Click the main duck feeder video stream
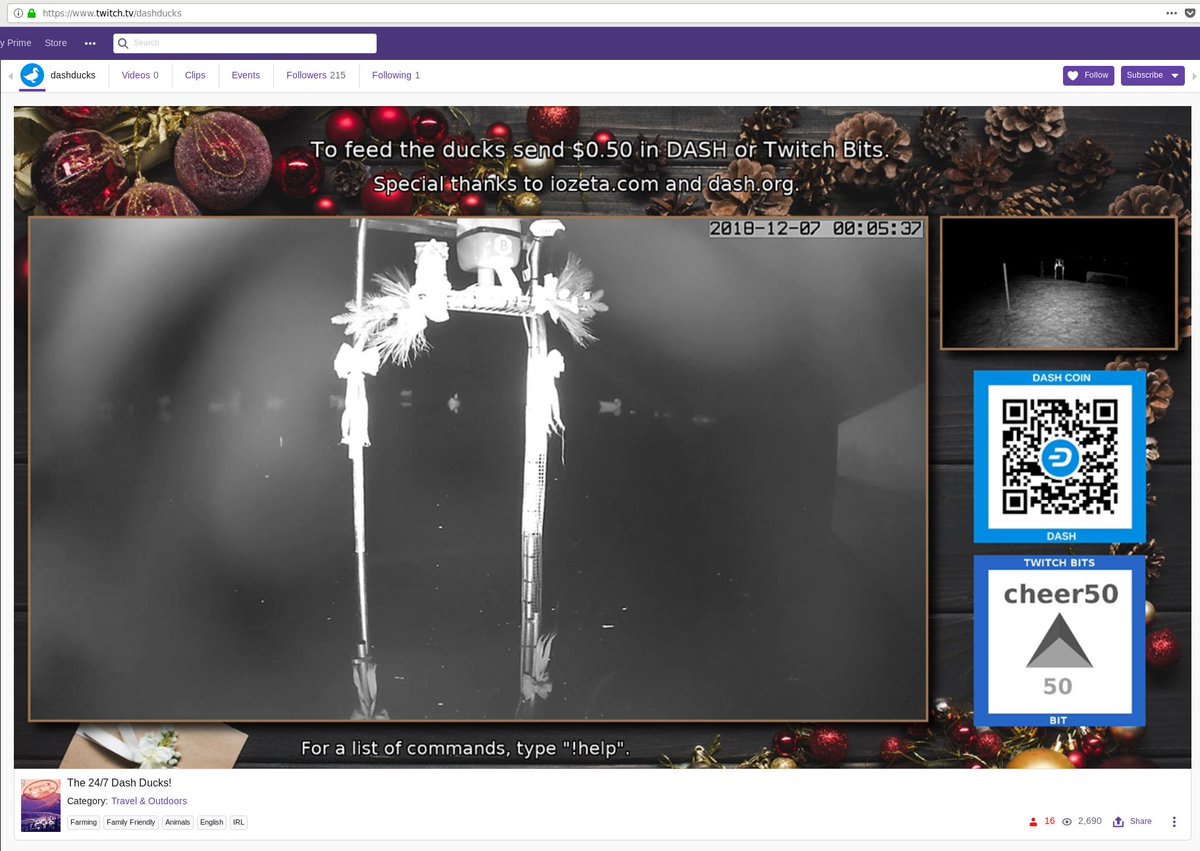This screenshot has width=1200, height=851. (x=478, y=468)
